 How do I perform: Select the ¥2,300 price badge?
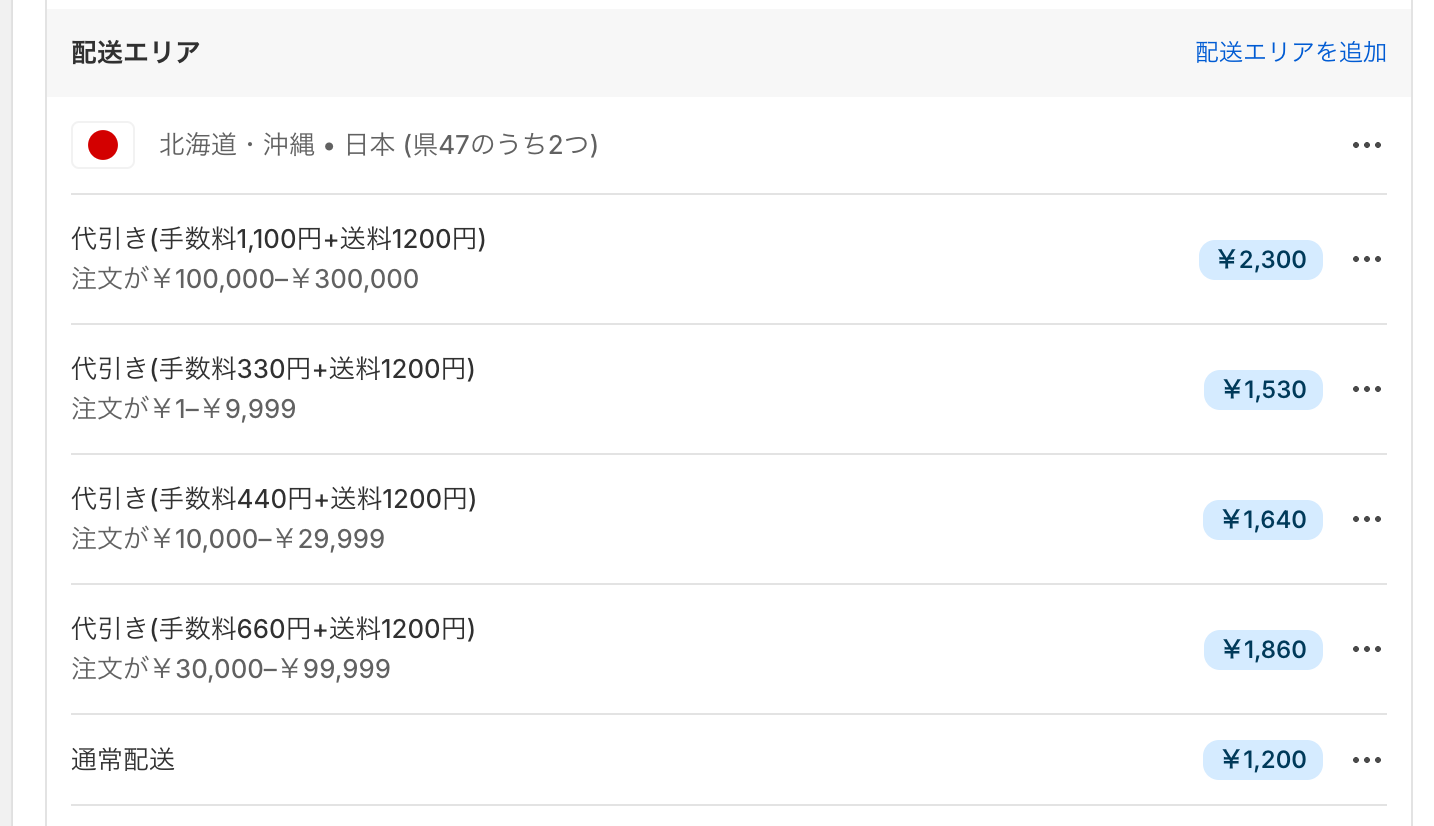1261,260
